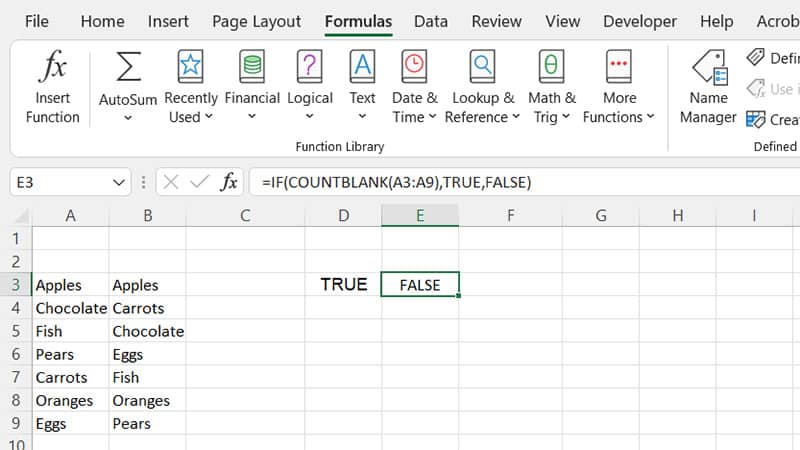Click the three-dot formula bar resize handle
The height and width of the screenshot is (450, 800).
pyautogui.click(x=143, y=182)
